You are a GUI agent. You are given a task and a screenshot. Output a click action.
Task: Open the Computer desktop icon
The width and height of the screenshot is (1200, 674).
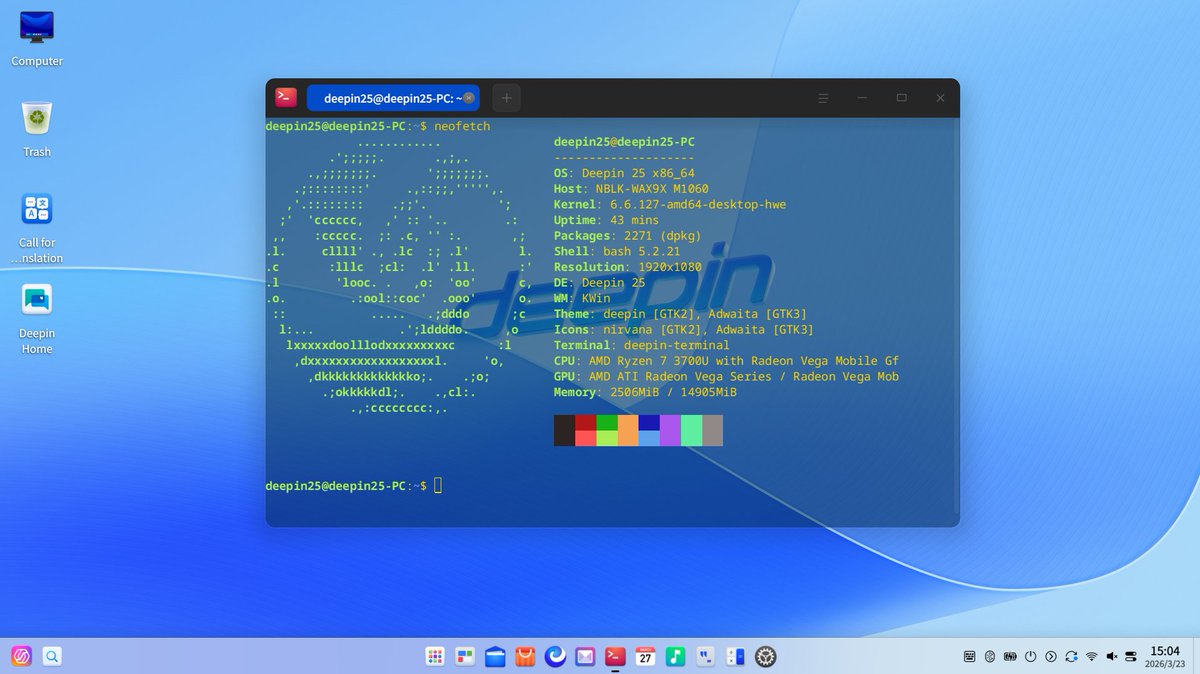(37, 37)
